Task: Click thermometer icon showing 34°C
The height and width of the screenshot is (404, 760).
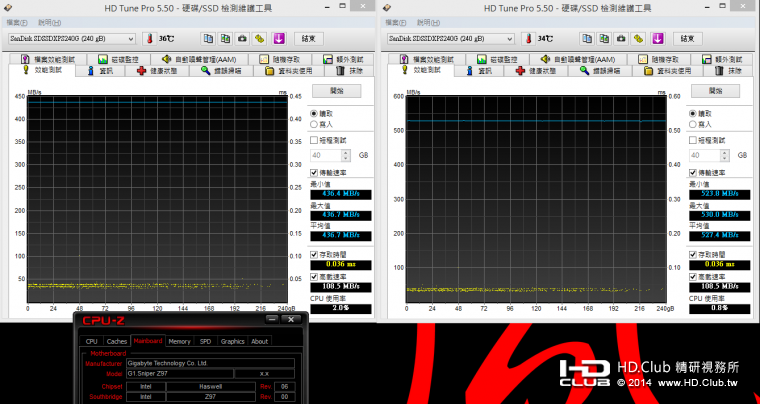Action: [x=529, y=39]
